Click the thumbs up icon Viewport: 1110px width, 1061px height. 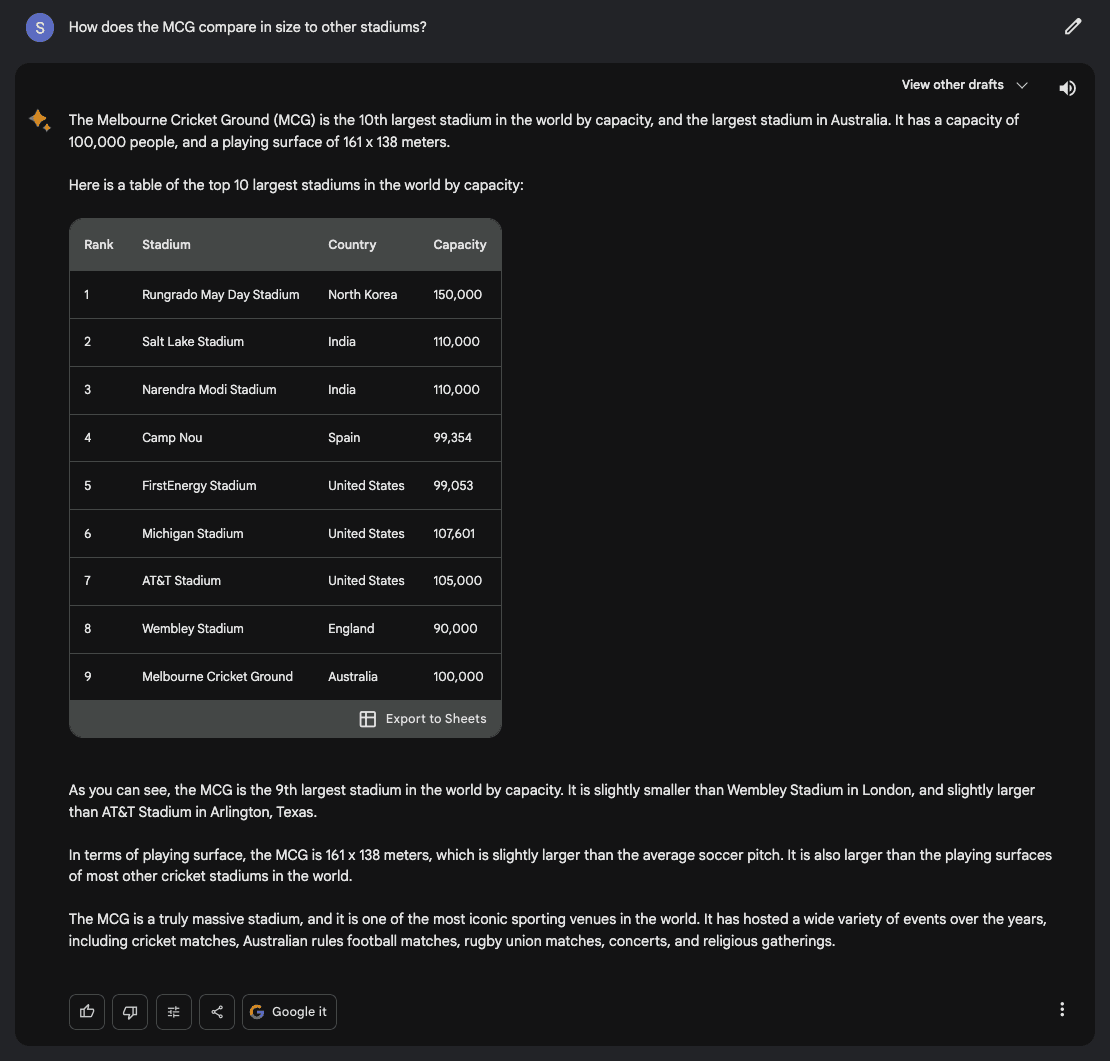[x=87, y=1012]
